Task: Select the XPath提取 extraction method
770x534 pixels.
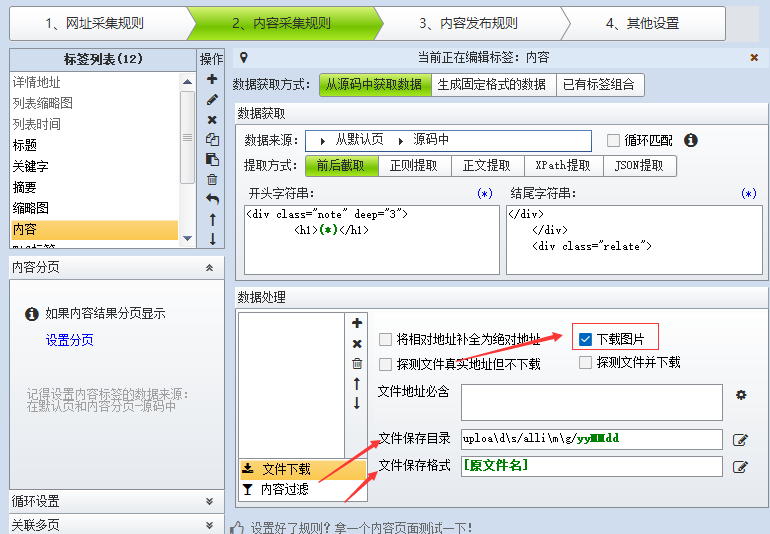Action: pyautogui.click(x=563, y=166)
